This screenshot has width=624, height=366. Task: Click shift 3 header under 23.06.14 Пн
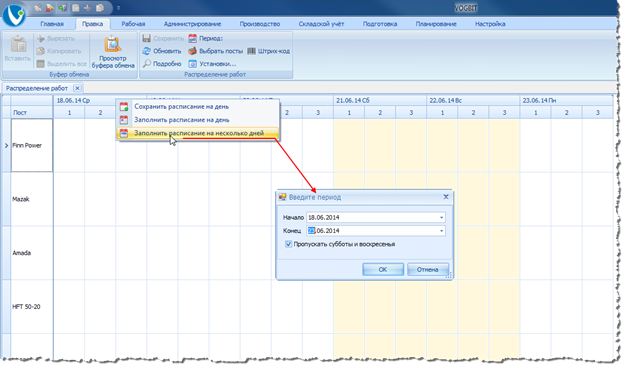click(597, 113)
